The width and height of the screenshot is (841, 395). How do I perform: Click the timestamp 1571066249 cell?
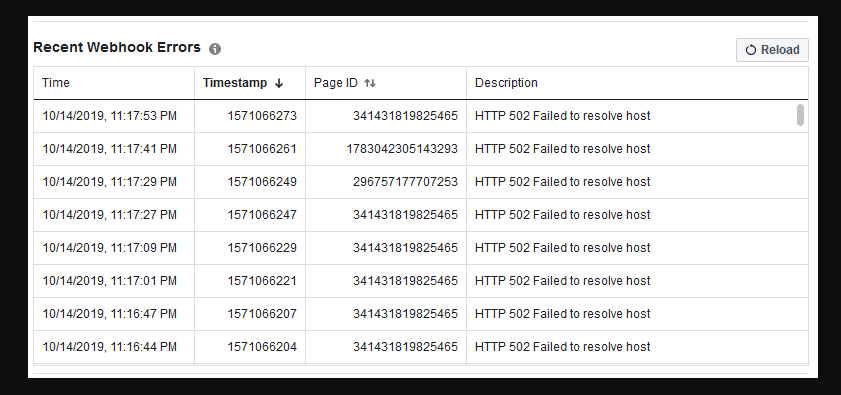pyautogui.click(x=250, y=182)
